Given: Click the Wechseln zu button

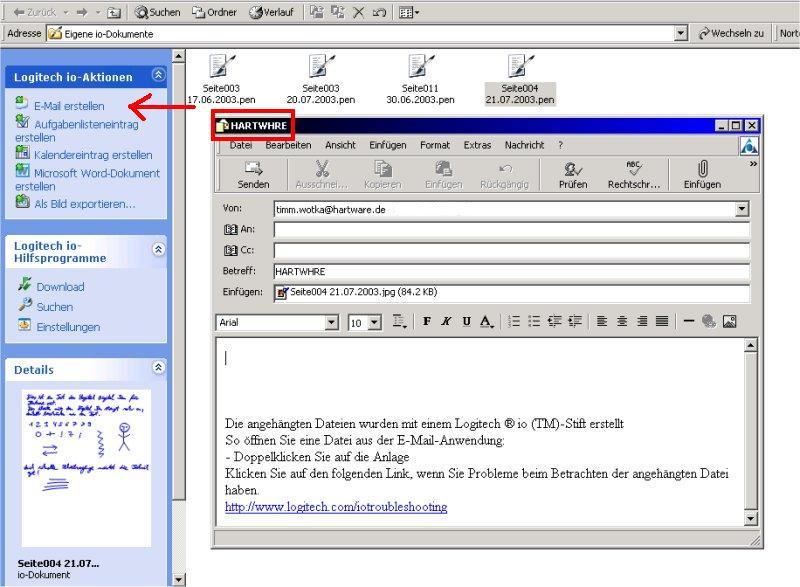Looking at the screenshot, I should click(731, 33).
